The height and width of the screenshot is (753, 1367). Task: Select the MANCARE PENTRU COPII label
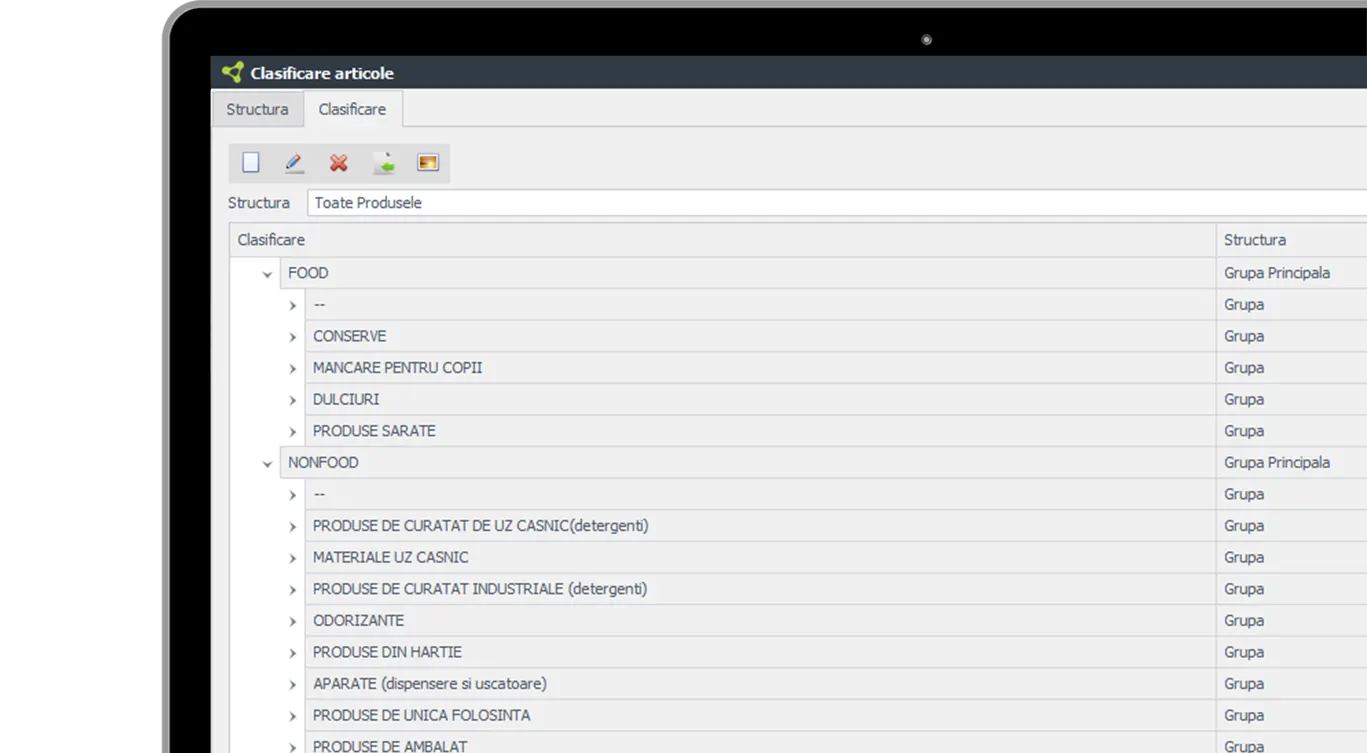(x=397, y=368)
